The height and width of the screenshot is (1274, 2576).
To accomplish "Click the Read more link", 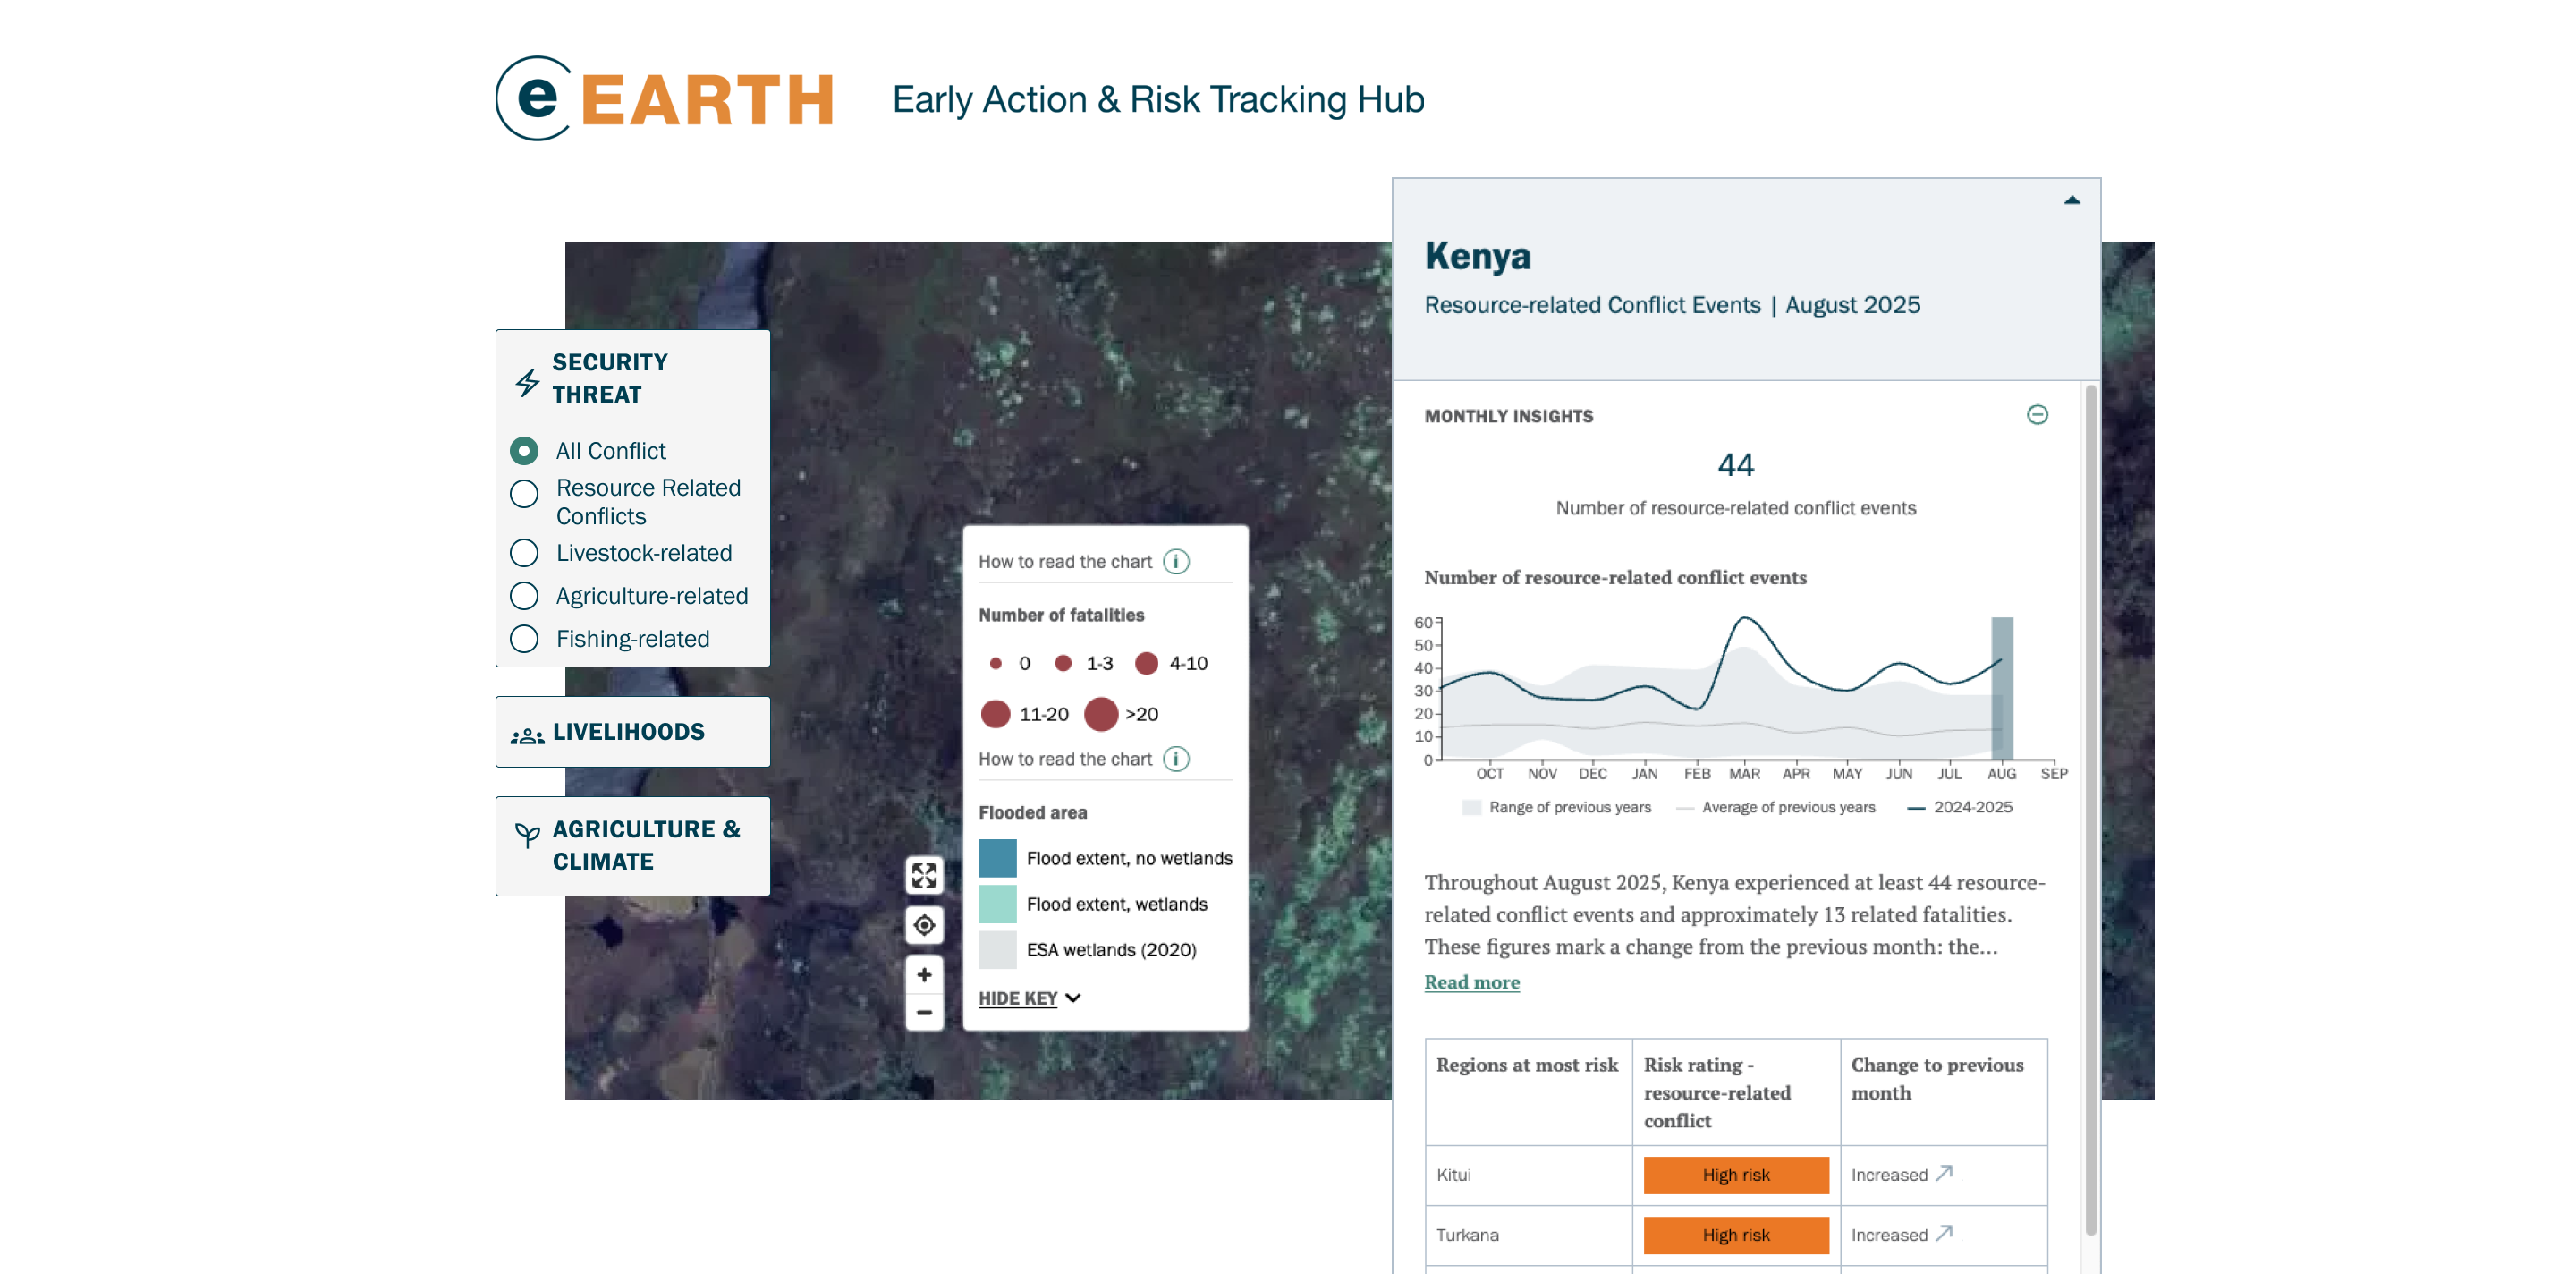I will click(1471, 982).
